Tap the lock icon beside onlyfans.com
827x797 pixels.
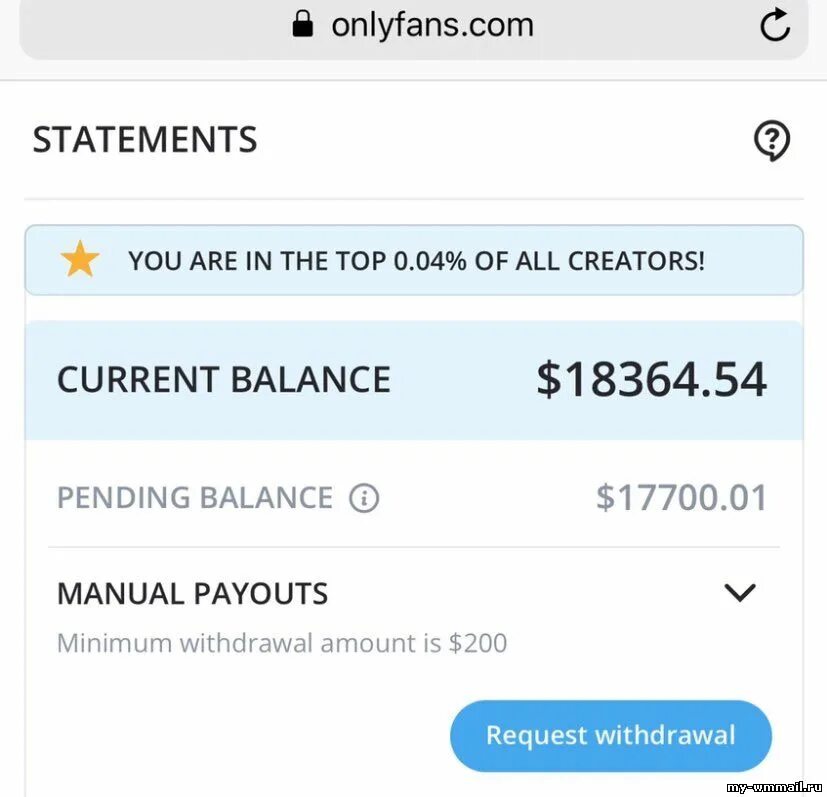tap(303, 25)
